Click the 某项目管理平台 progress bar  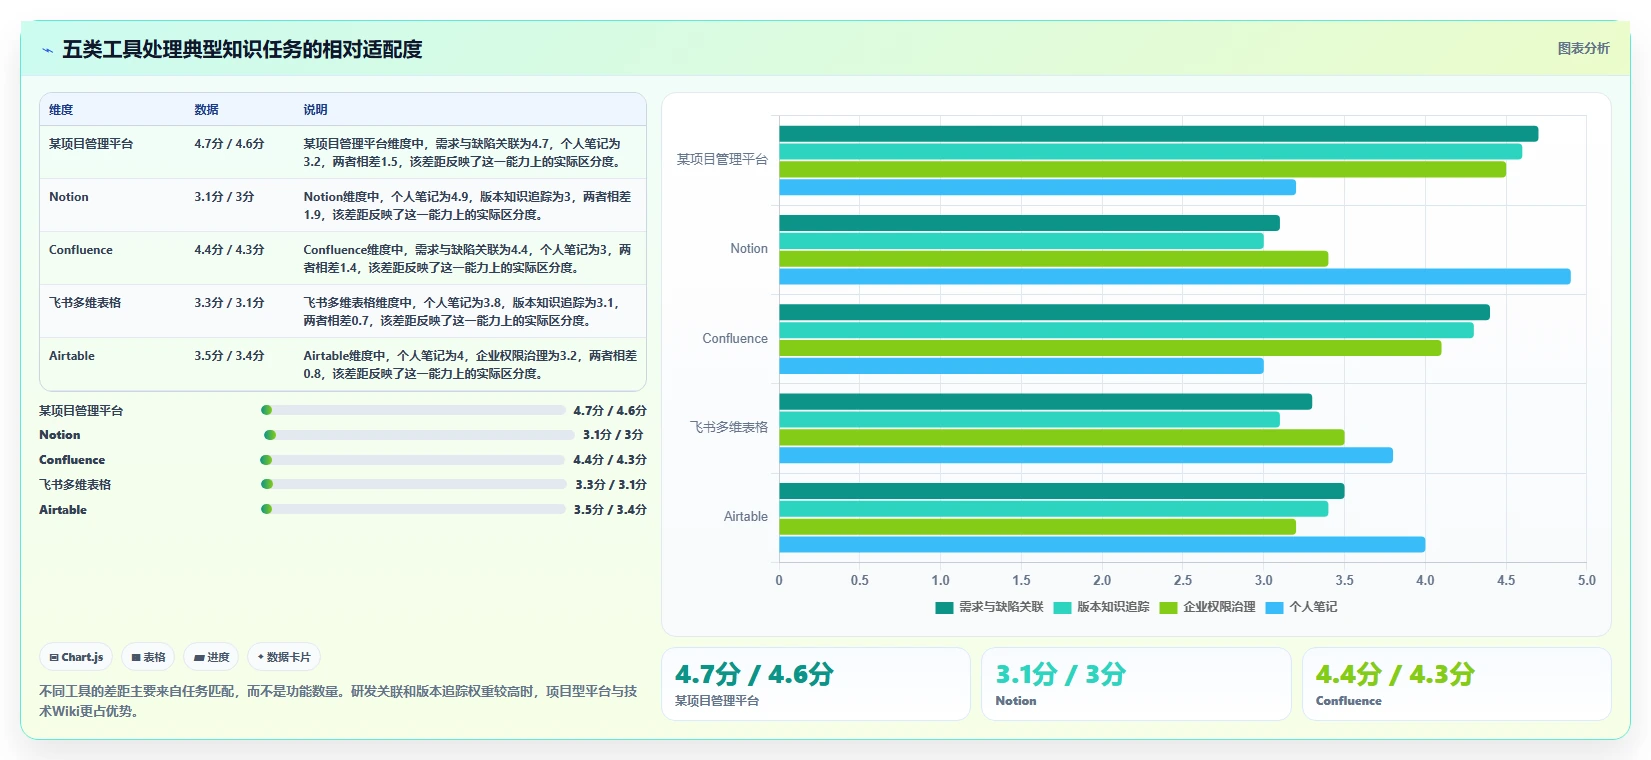click(x=413, y=410)
